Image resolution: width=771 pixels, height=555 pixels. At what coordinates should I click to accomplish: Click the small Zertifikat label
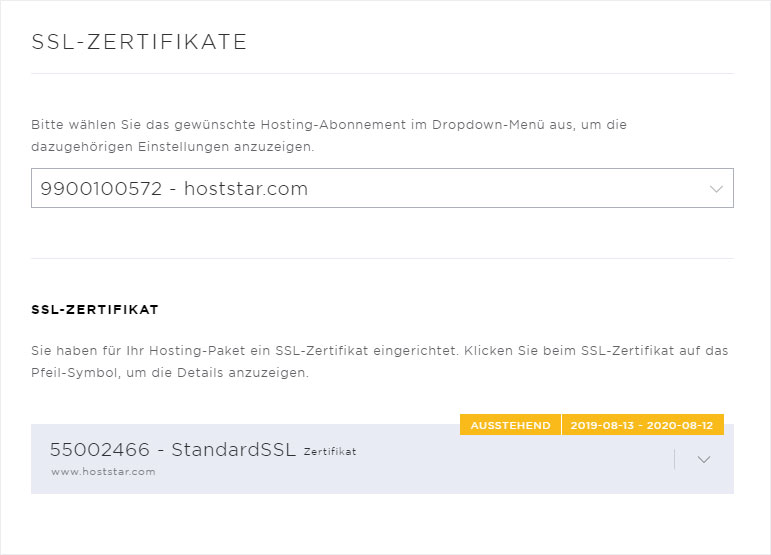pos(330,452)
